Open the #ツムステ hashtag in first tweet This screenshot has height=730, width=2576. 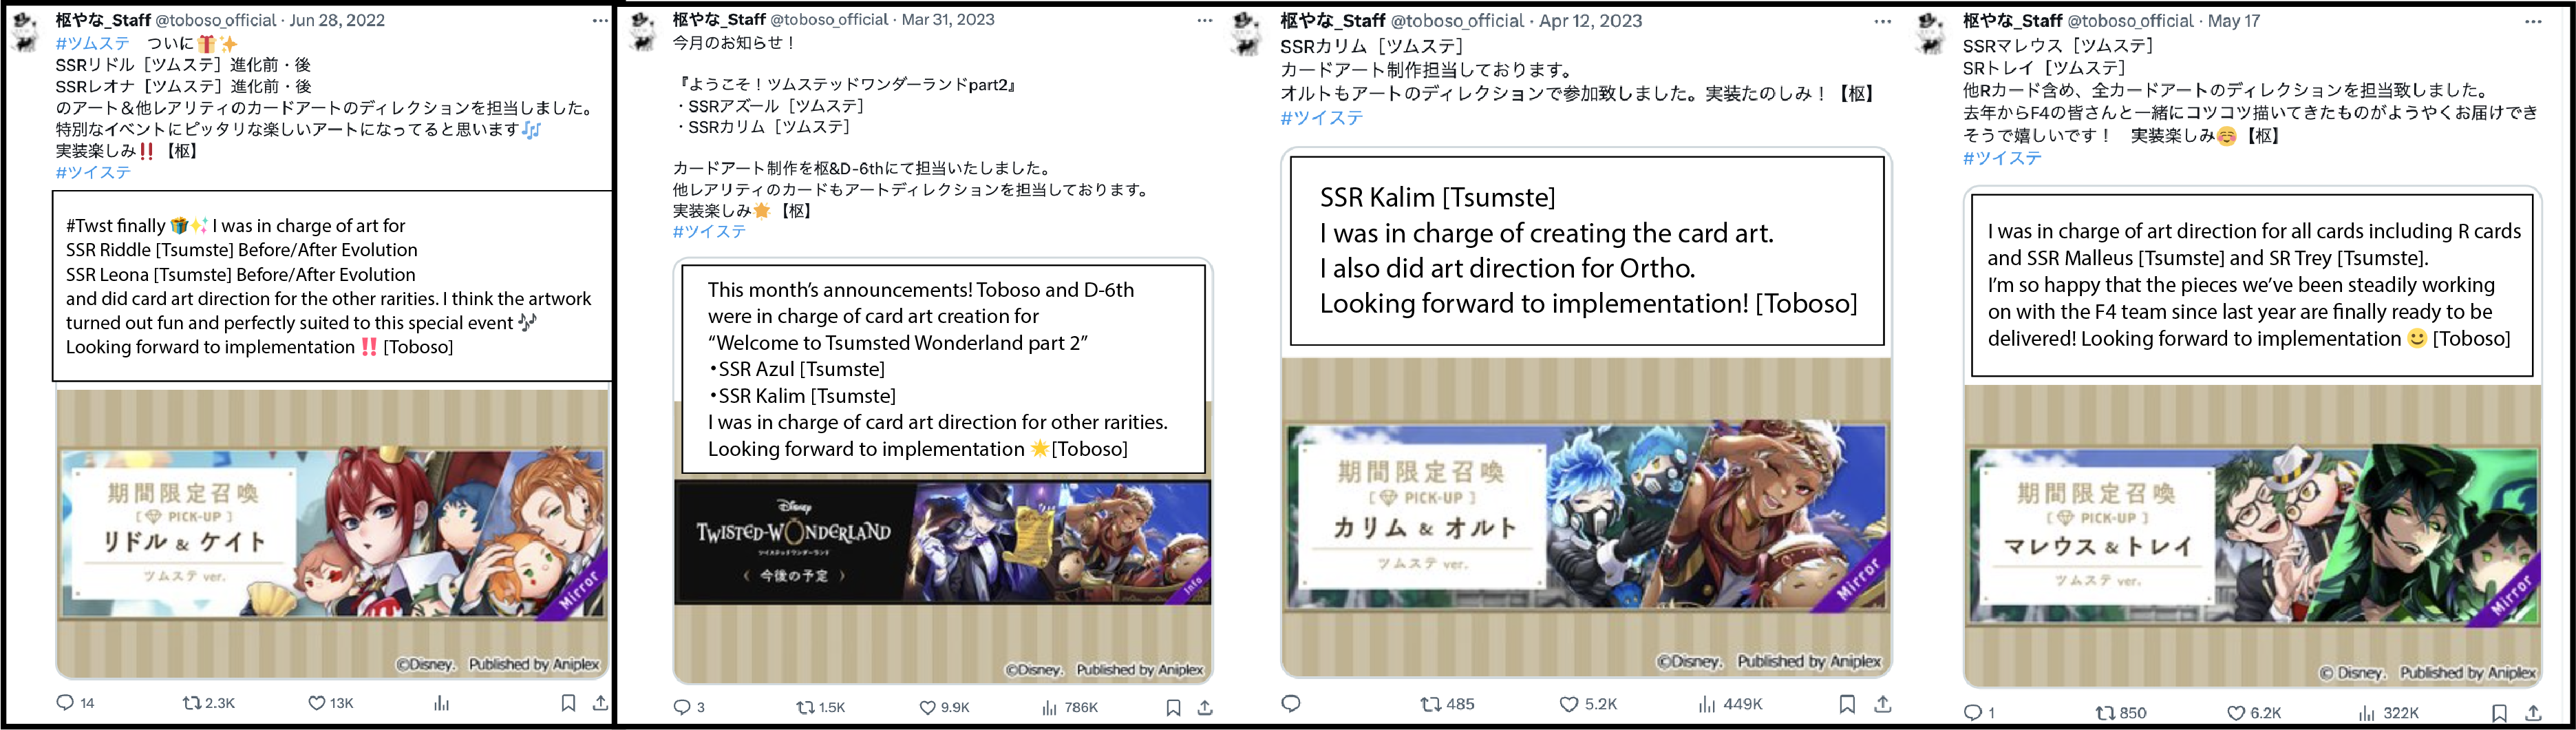pos(92,44)
